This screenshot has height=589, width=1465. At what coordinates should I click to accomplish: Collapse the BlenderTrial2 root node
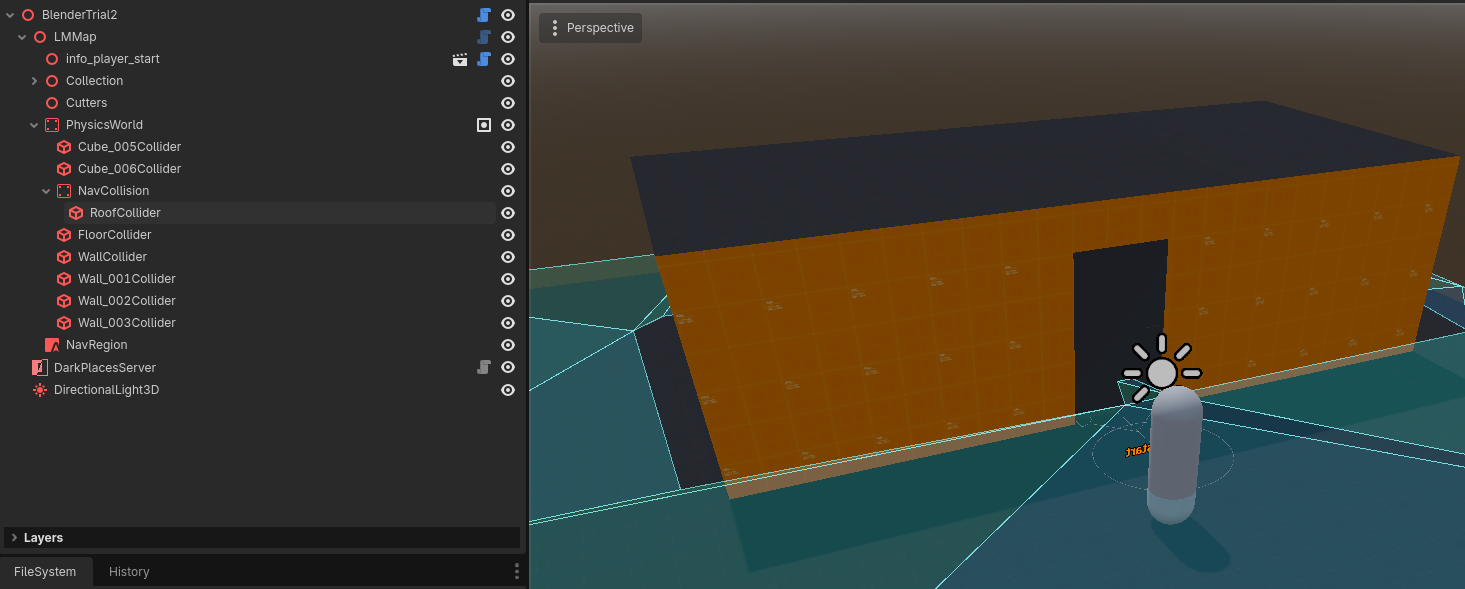point(10,15)
